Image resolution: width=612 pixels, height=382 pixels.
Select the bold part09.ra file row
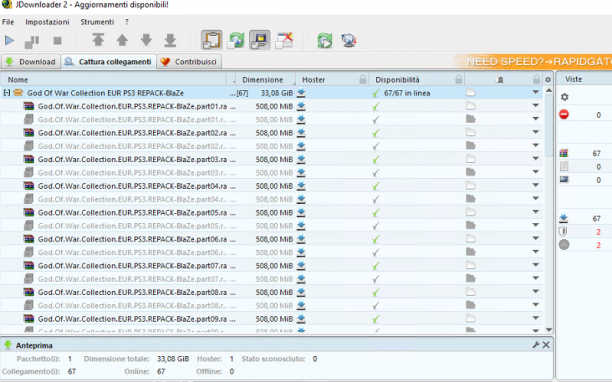(x=271, y=318)
